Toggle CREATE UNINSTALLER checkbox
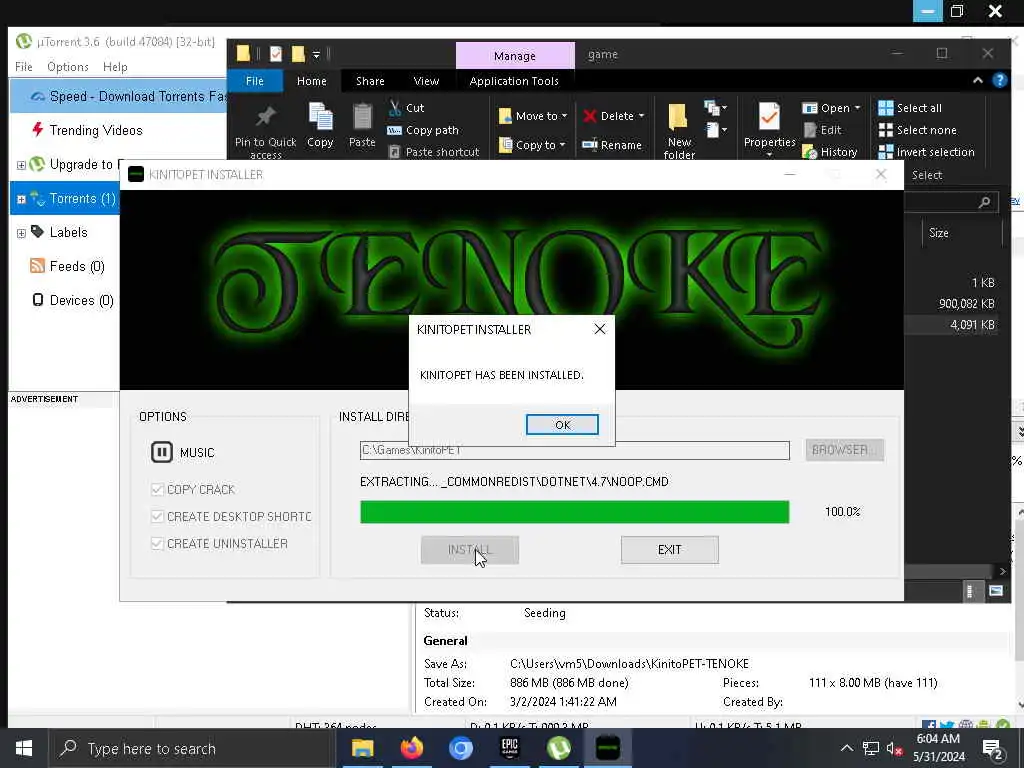Image resolution: width=1024 pixels, height=768 pixels. tap(157, 543)
